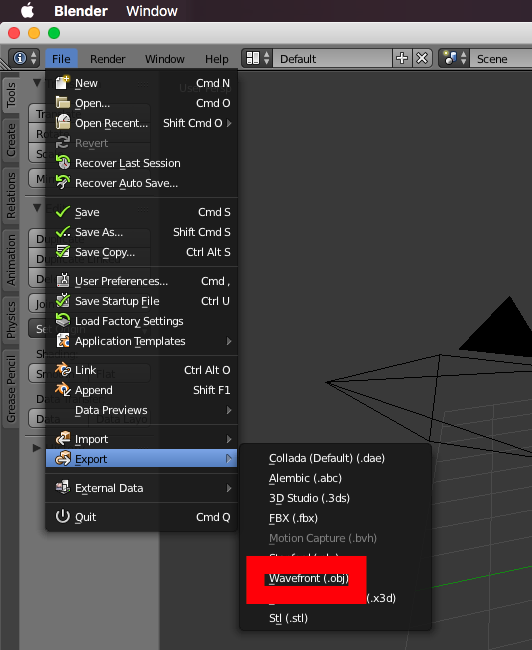Click the New file icon
The height and width of the screenshot is (650, 532).
click(63, 82)
